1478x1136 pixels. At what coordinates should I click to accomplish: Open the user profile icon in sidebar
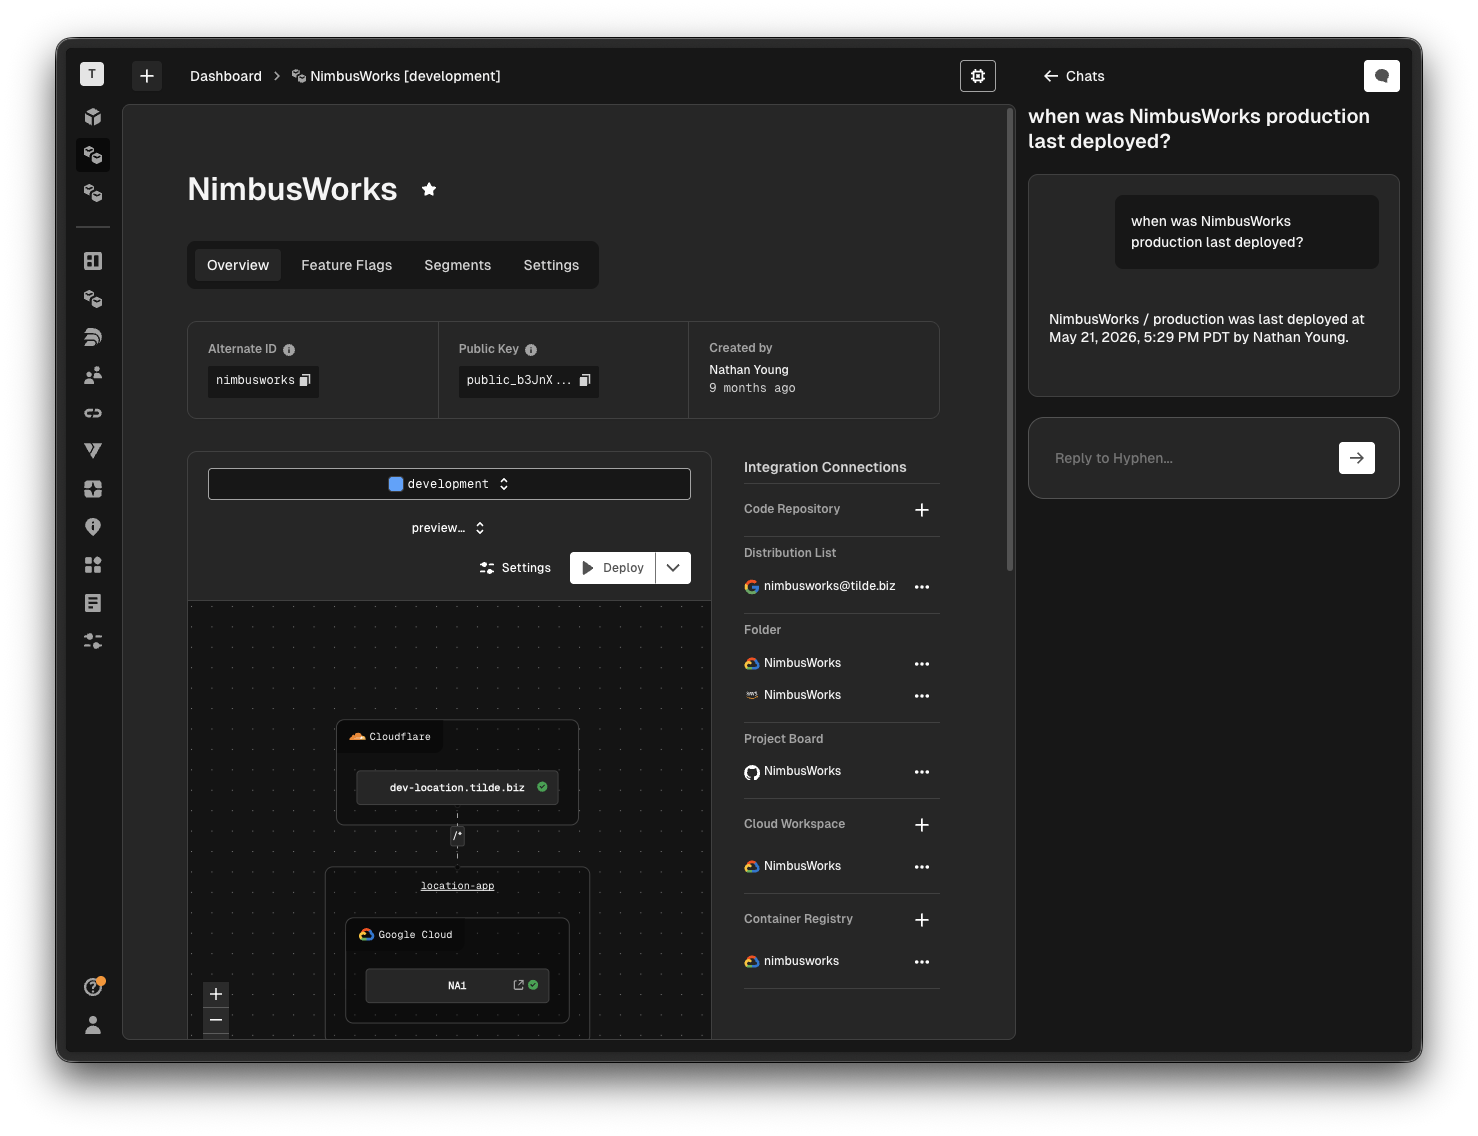93,1025
